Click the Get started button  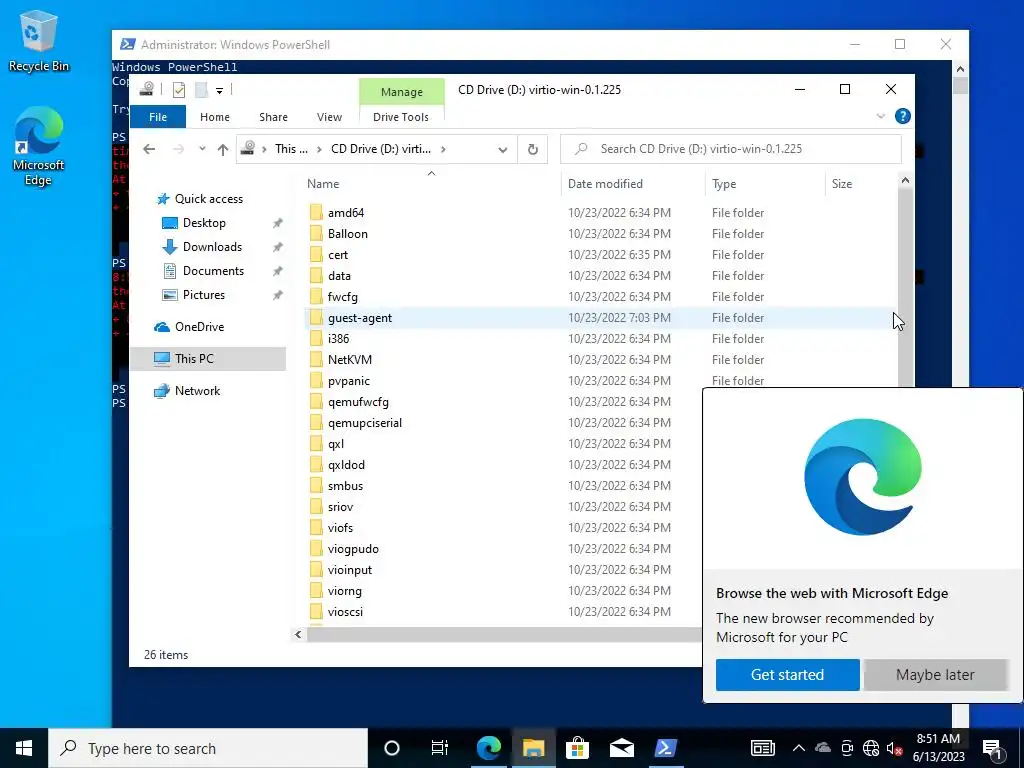(787, 675)
